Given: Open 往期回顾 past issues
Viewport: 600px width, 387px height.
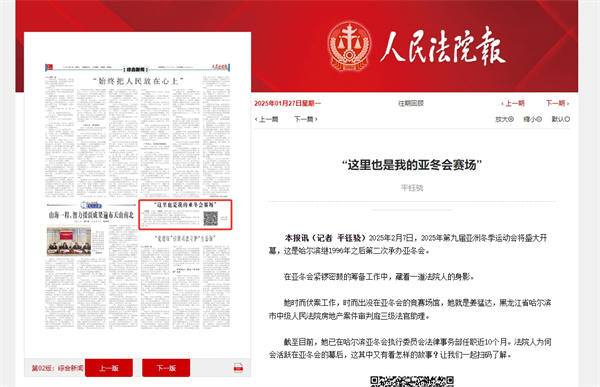Looking at the screenshot, I should tap(411, 103).
